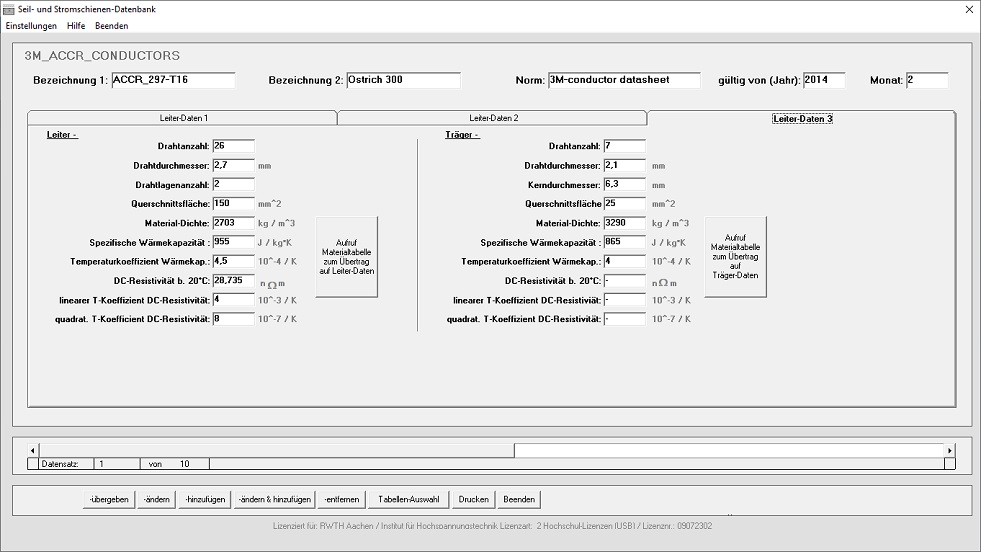Click Beenden in the menu bar

click(x=111, y=25)
